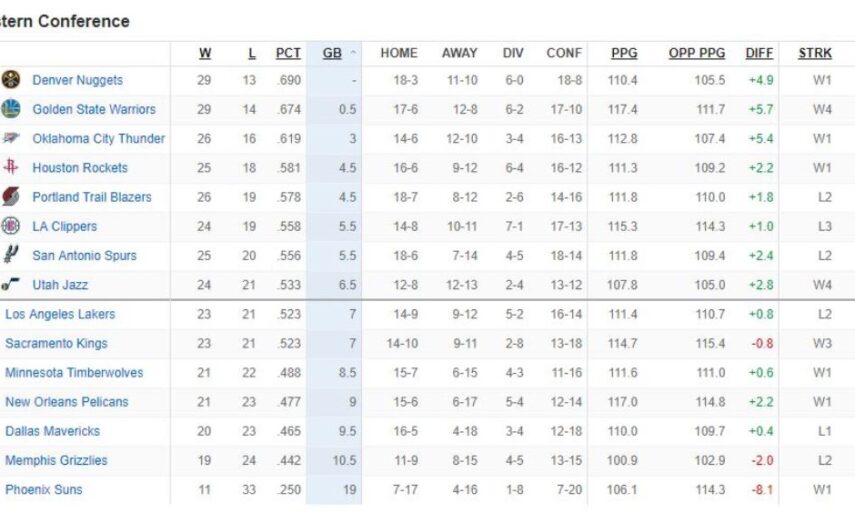Image resolution: width=855 pixels, height=513 pixels.
Task: Click the Utah Jazz logo
Action: pos(11,285)
